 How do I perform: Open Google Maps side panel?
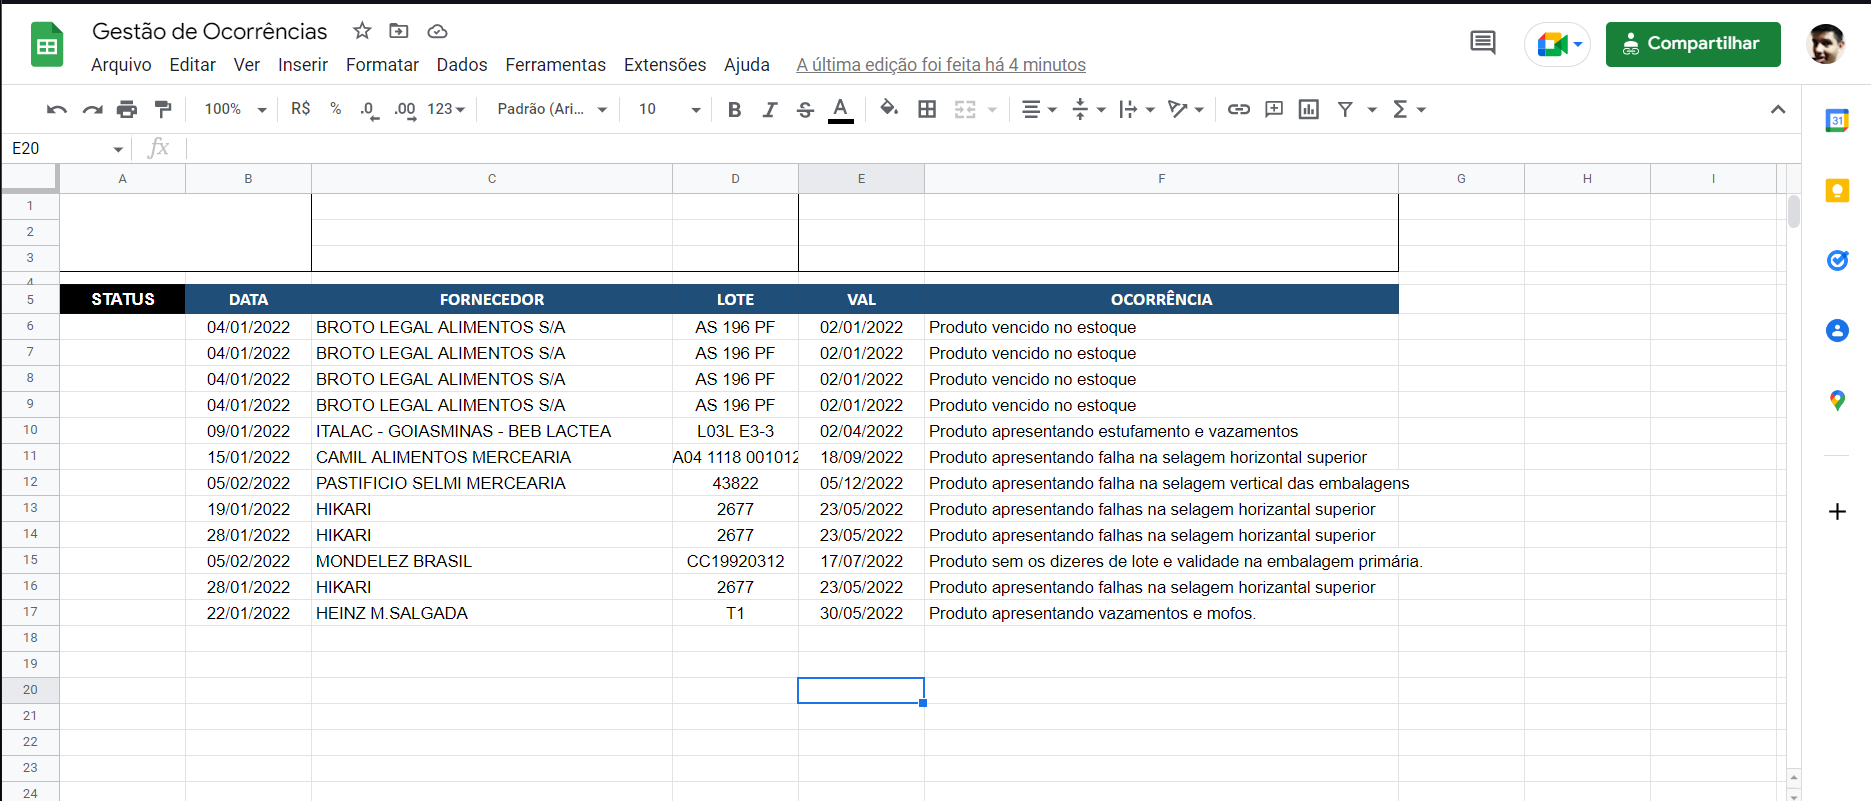point(1837,400)
